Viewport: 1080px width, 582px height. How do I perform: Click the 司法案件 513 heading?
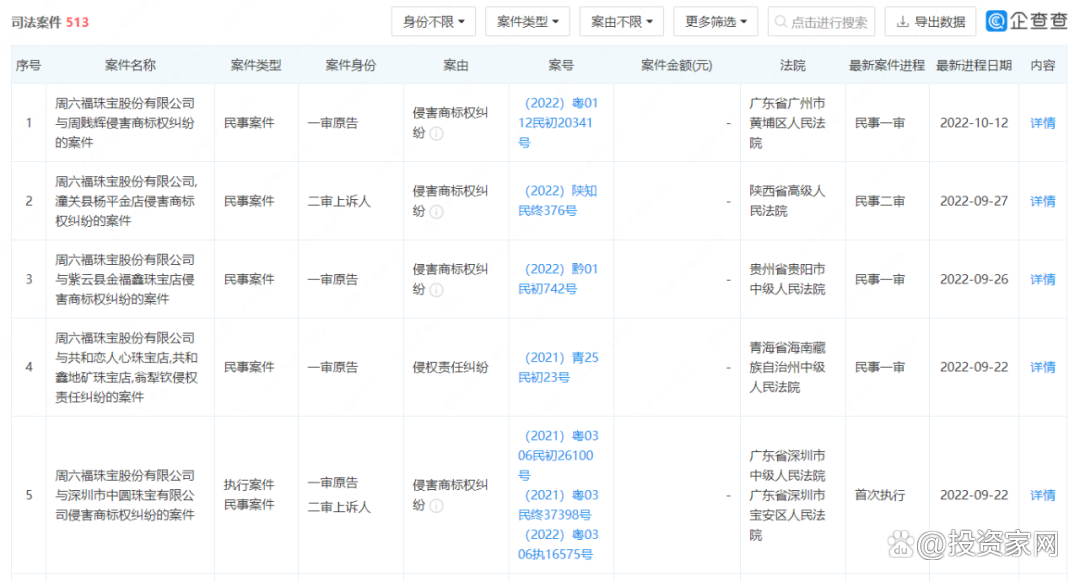click(x=50, y=22)
